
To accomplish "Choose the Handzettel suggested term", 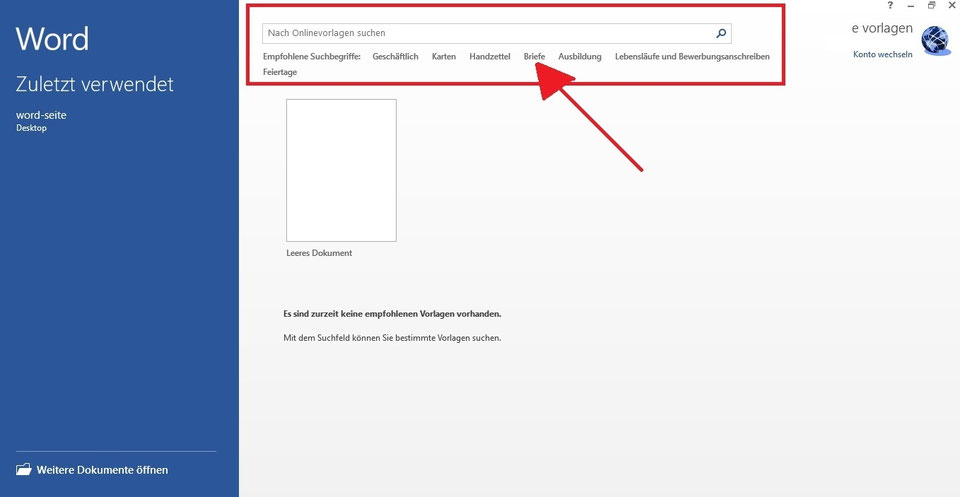I will (x=490, y=56).
